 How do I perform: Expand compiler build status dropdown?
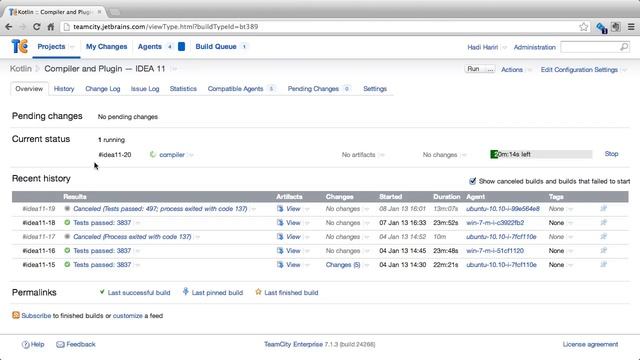(x=191, y=155)
